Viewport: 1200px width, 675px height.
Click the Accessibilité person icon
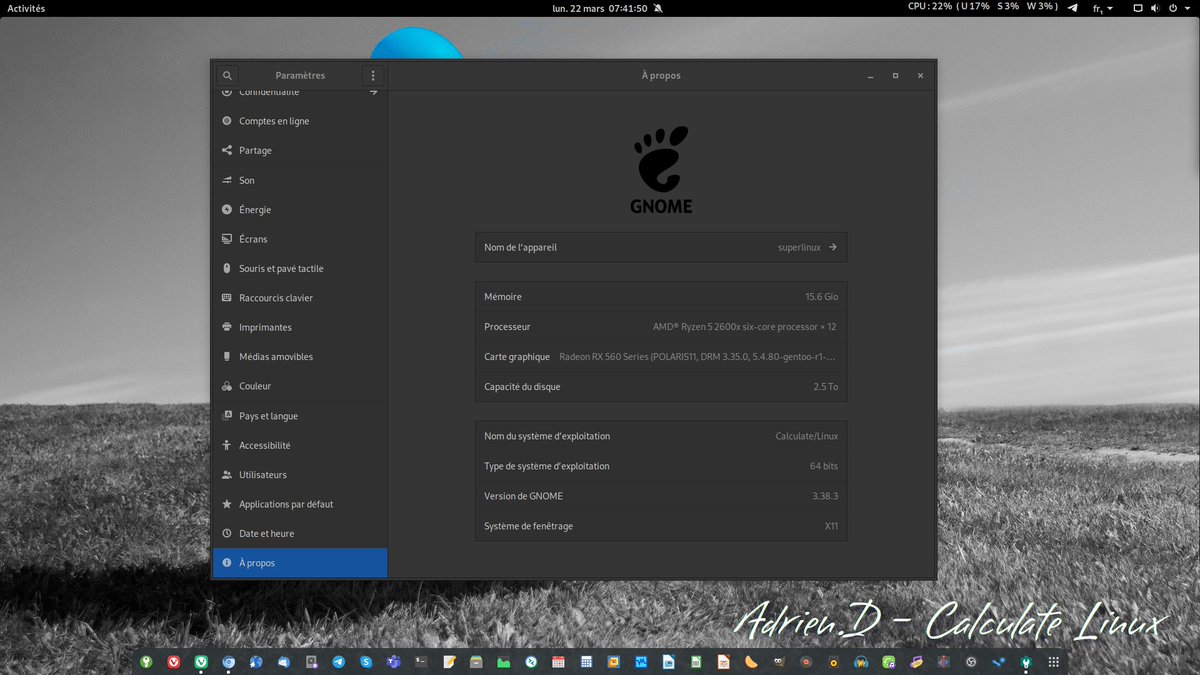click(x=227, y=445)
